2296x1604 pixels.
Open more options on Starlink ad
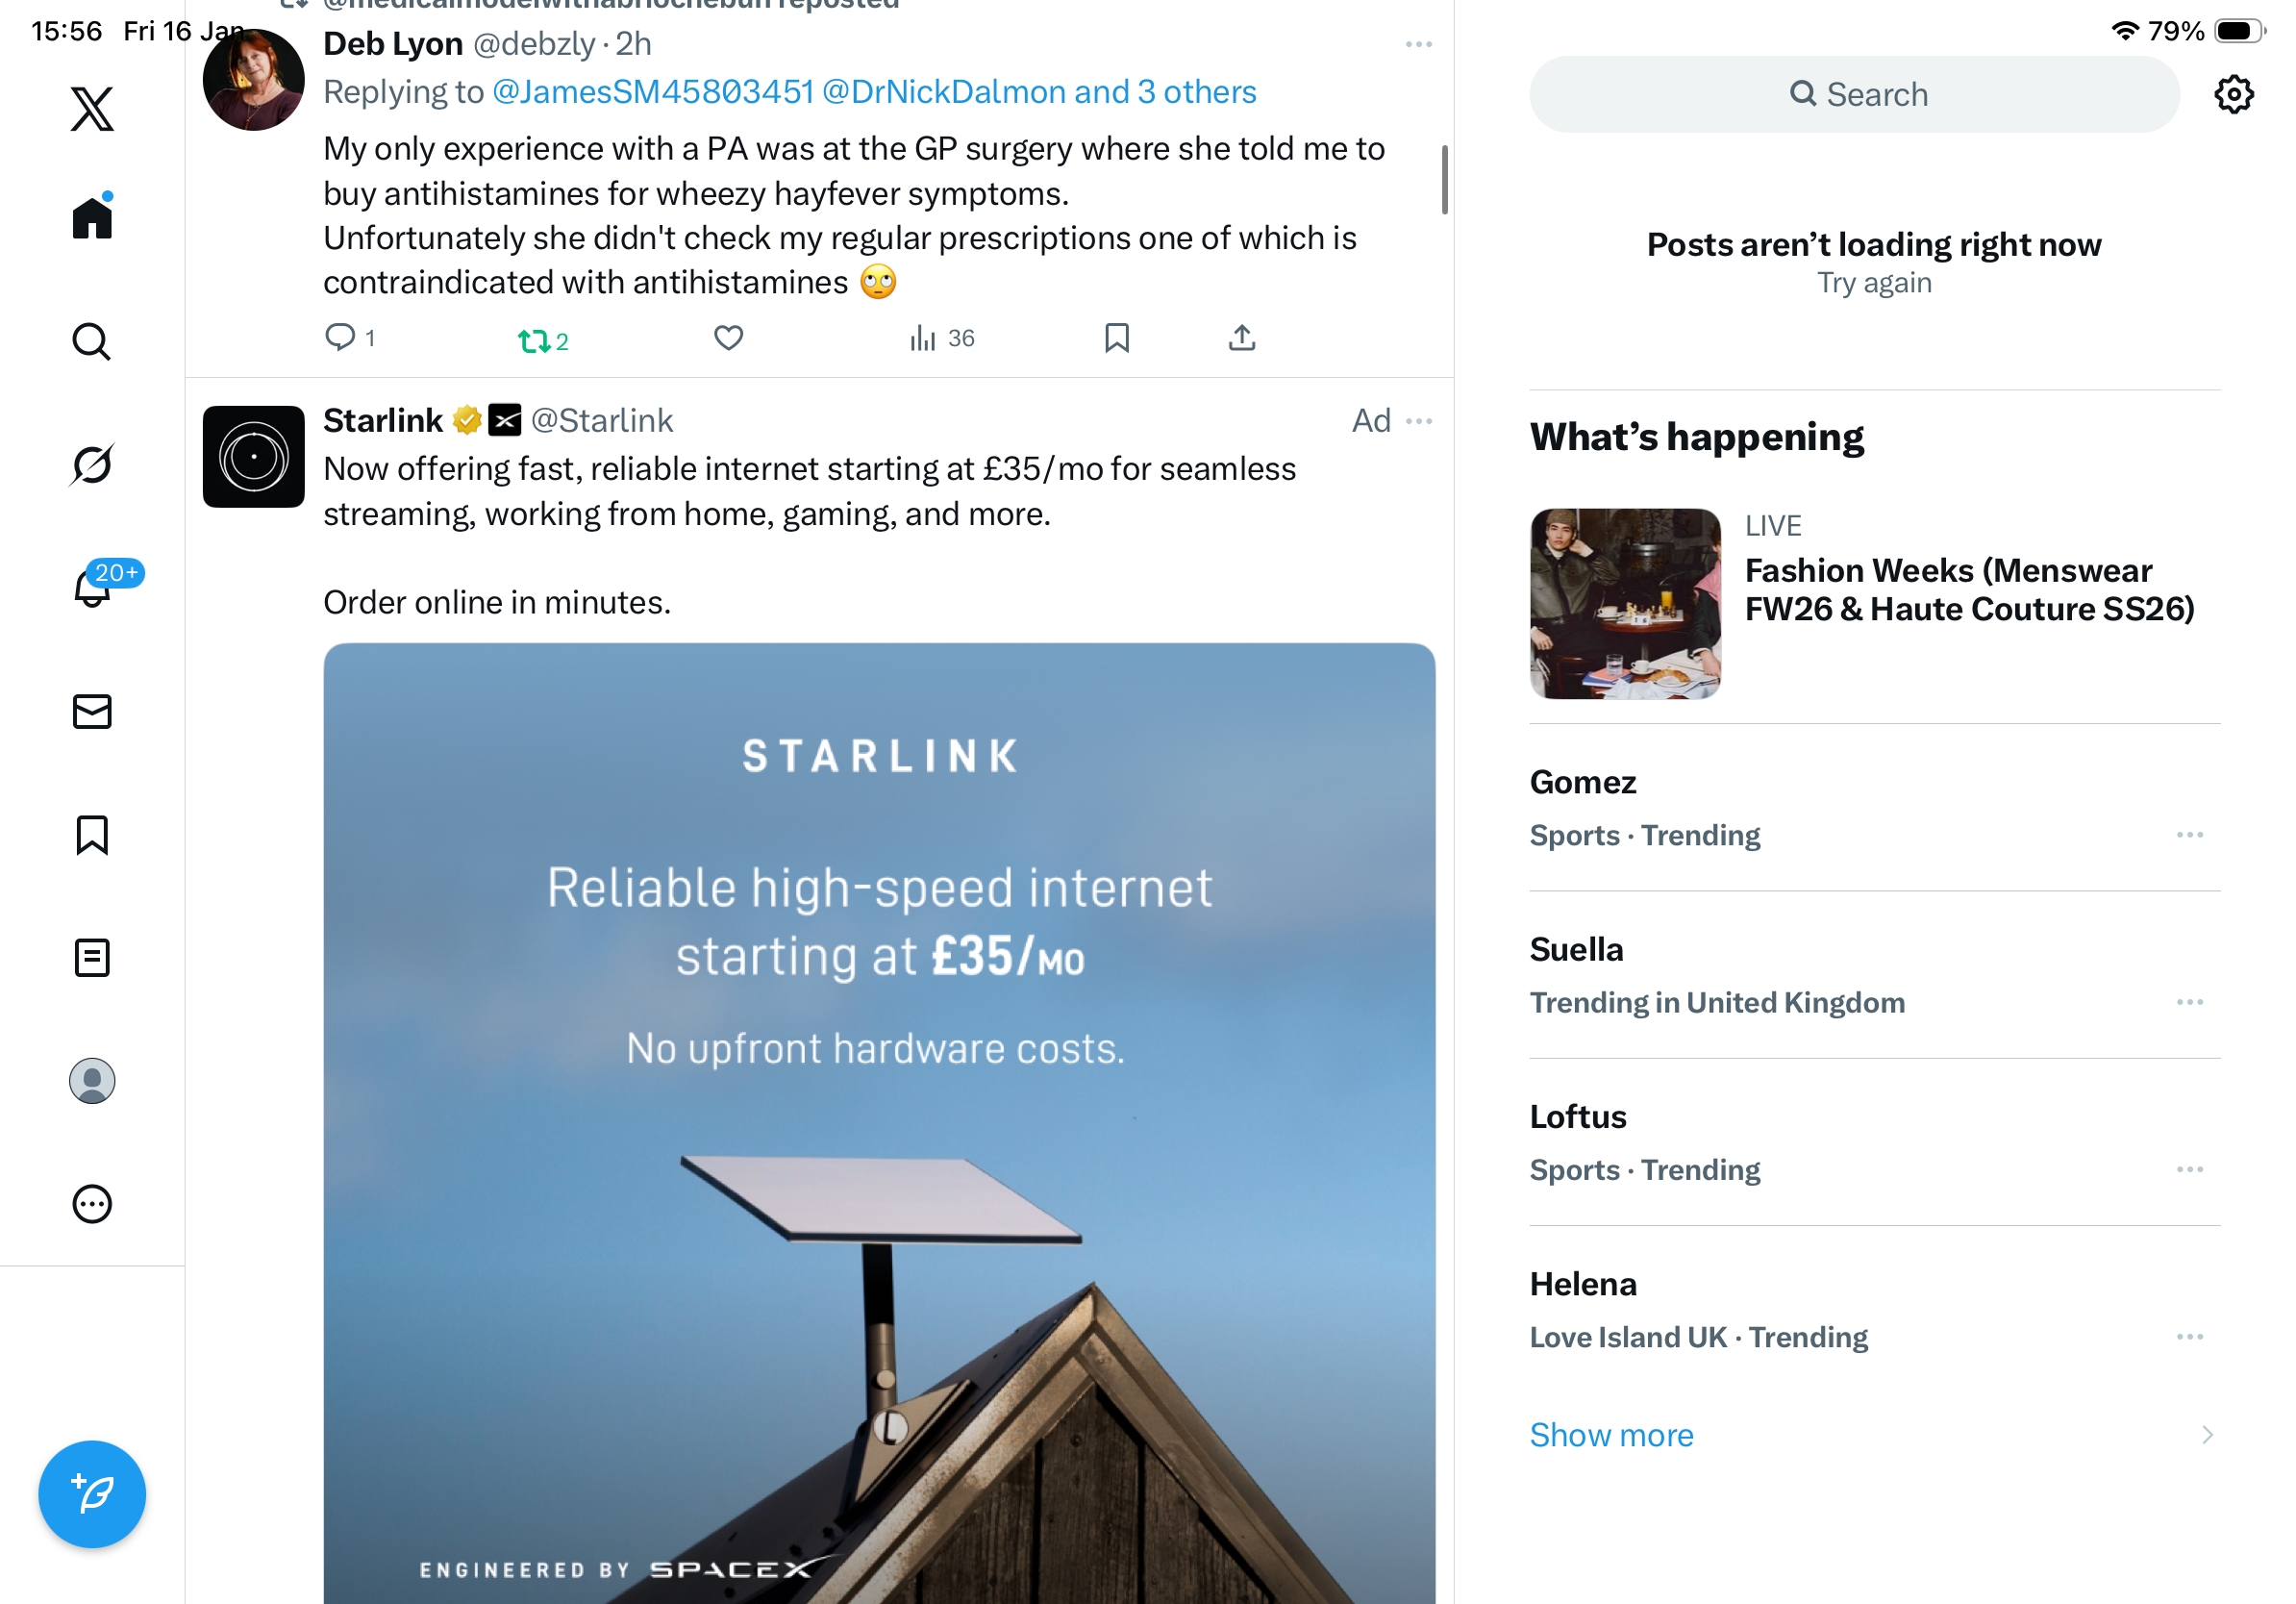click(x=1418, y=421)
